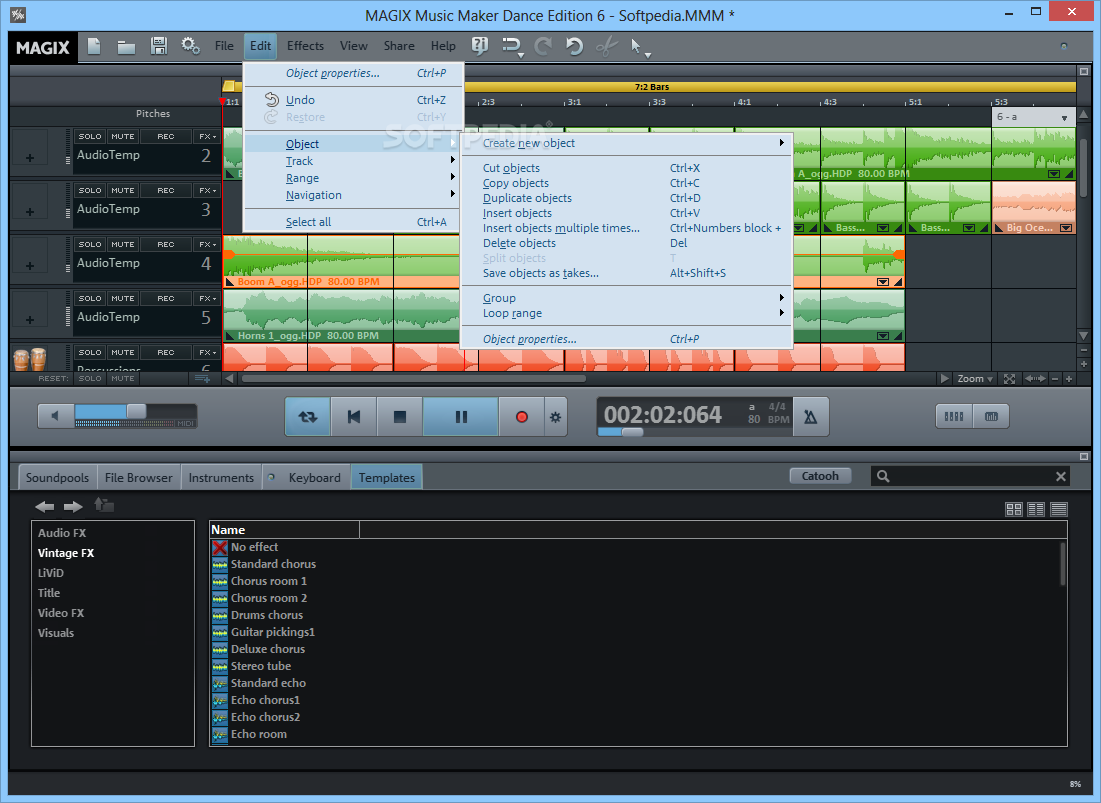Open the Zoom dropdown
Image resolution: width=1101 pixels, height=803 pixels.
pyautogui.click(x=975, y=379)
